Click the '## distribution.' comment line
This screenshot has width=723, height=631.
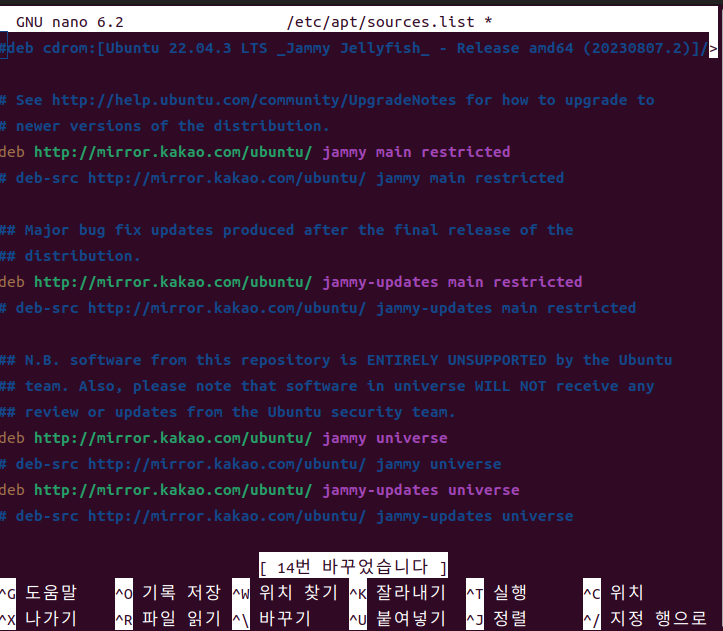[x=70, y=256]
